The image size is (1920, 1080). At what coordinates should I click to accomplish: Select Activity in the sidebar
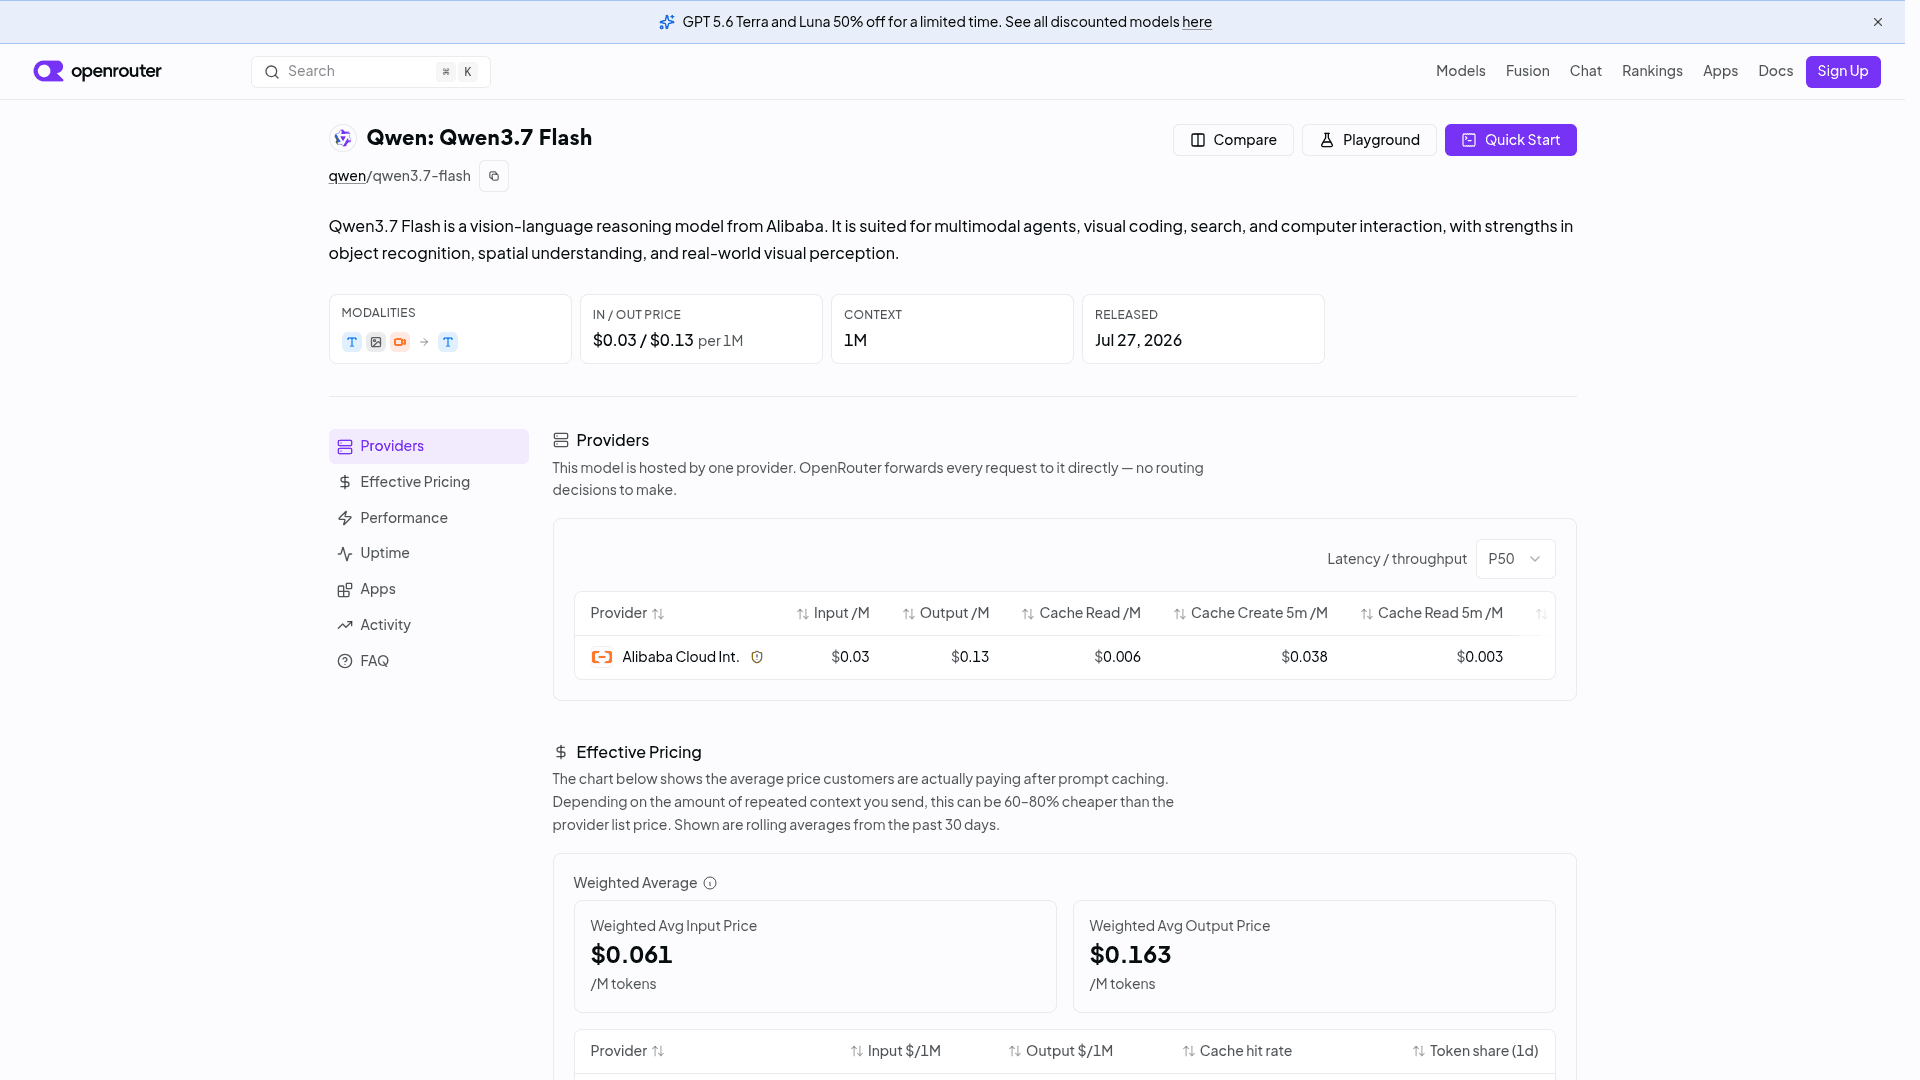pos(428,625)
